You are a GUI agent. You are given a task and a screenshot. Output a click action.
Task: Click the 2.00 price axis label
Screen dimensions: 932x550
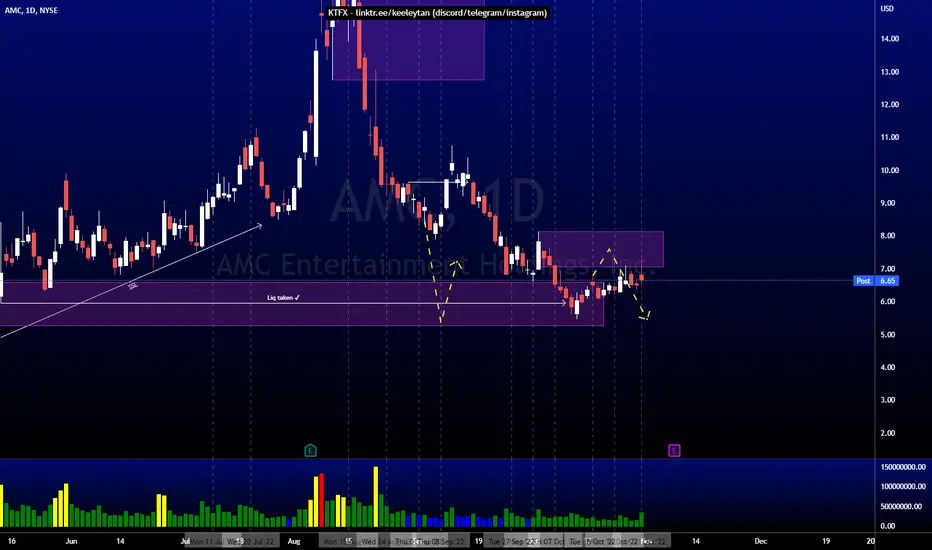coord(888,433)
